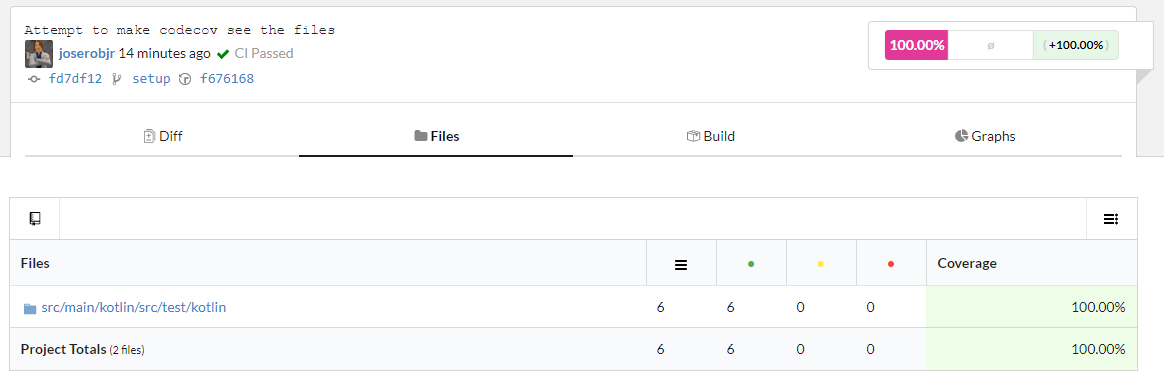Open the setup branch link
1164x384 pixels.
pyautogui.click(x=151, y=79)
